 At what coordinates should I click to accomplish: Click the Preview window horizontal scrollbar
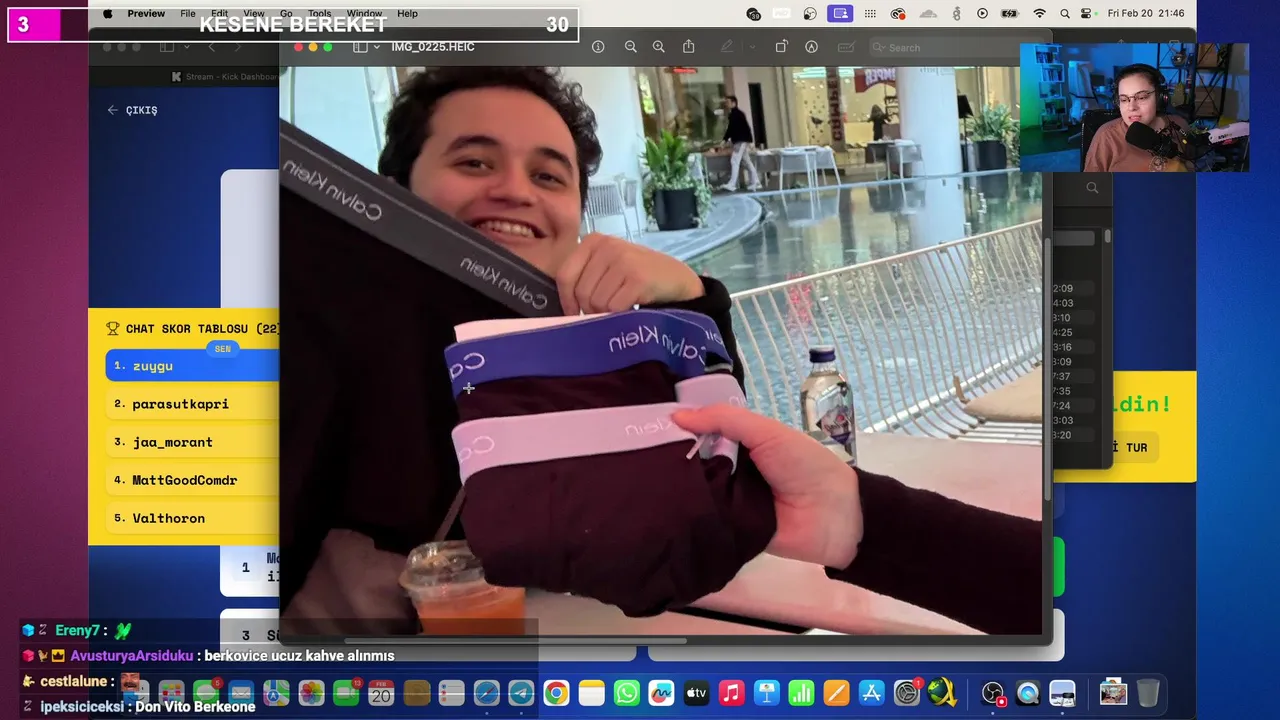(516, 641)
